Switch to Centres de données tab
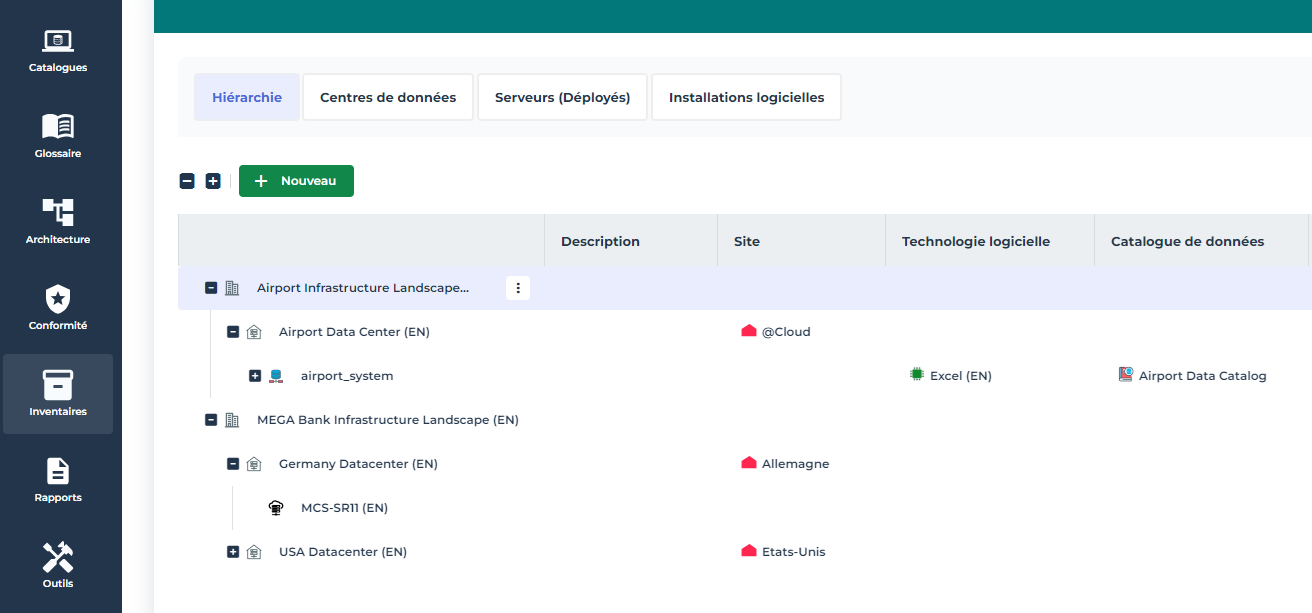Screen dimensions: 1312x613 pyautogui.click(x=388, y=98)
